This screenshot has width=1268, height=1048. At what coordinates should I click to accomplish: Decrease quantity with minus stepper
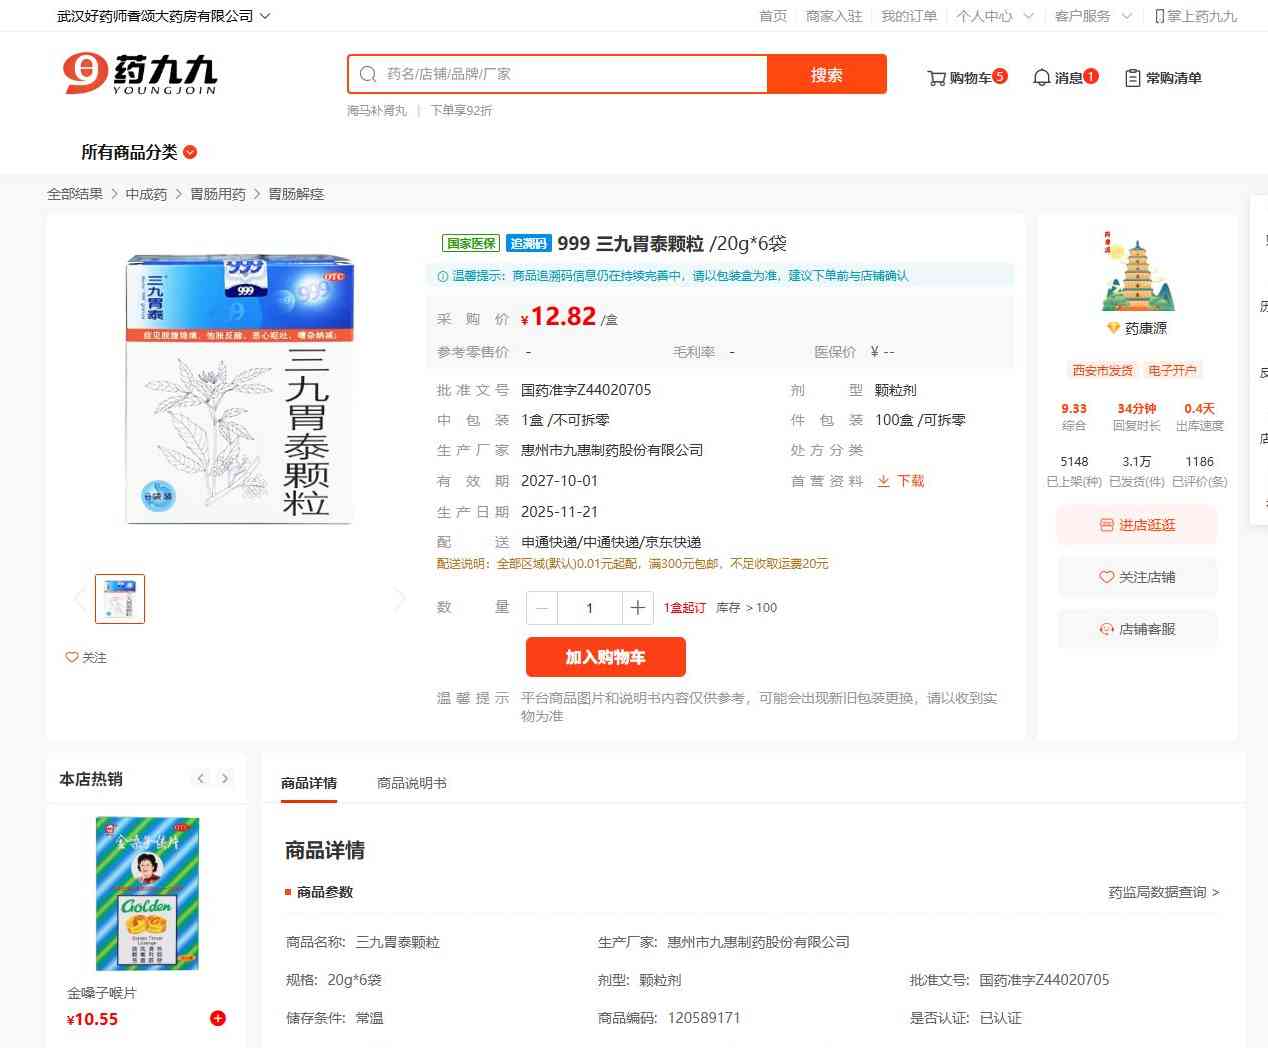[x=542, y=608]
